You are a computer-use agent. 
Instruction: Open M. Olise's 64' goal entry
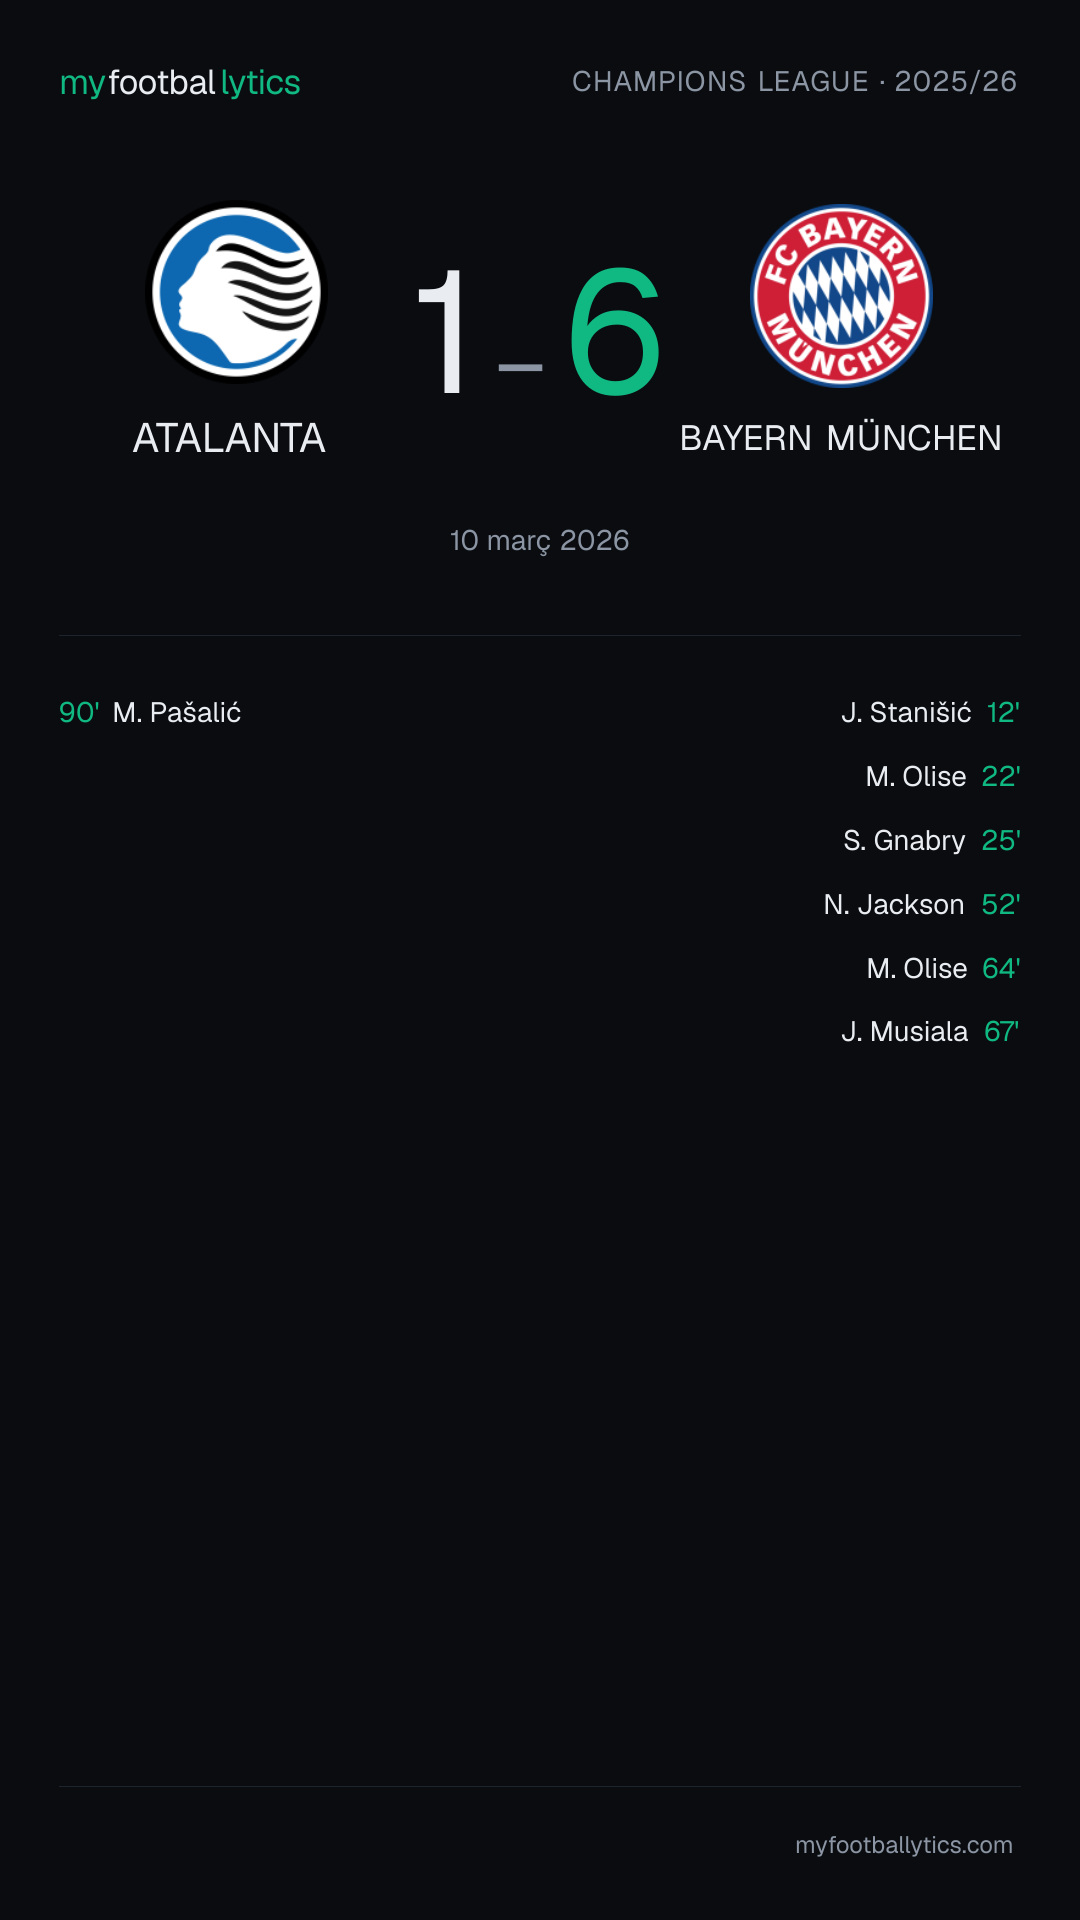(x=943, y=968)
